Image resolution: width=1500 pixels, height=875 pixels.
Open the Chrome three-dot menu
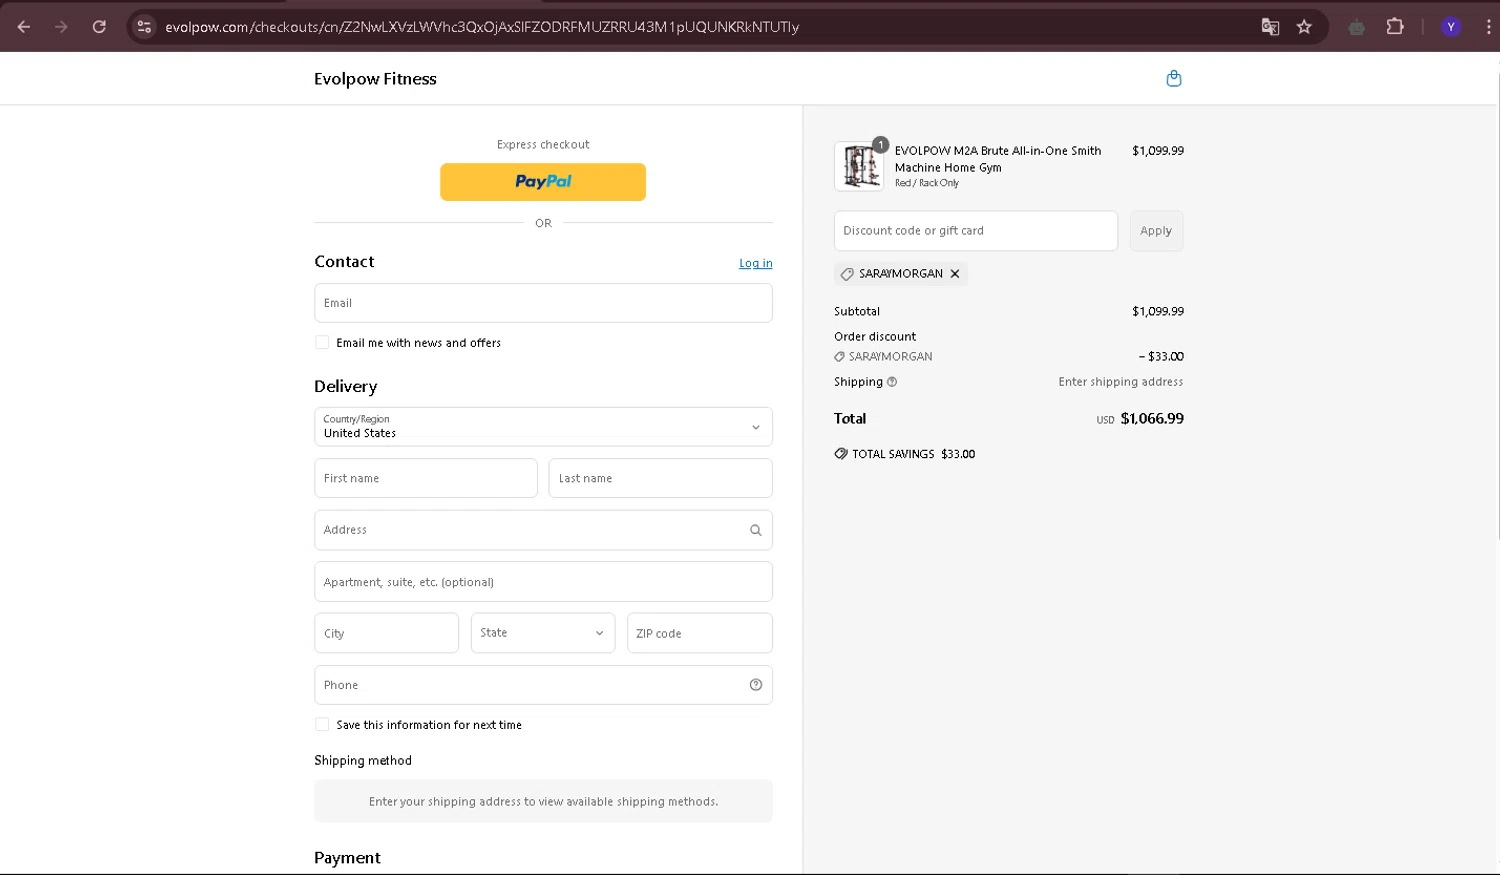tap(1488, 27)
